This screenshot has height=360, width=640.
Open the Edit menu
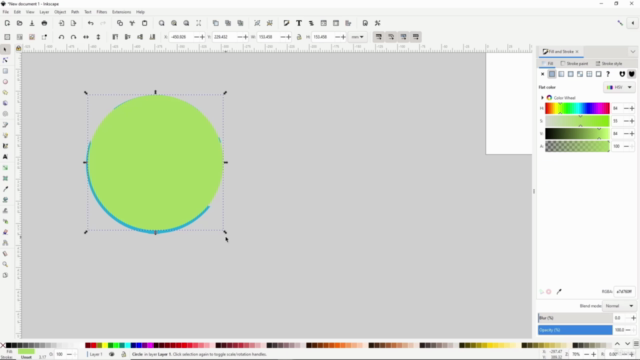[17, 12]
